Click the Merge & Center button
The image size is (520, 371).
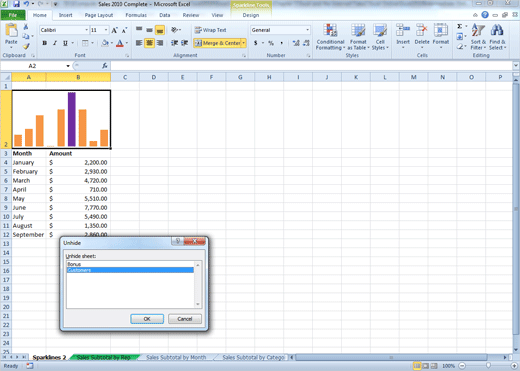[x=217, y=43]
